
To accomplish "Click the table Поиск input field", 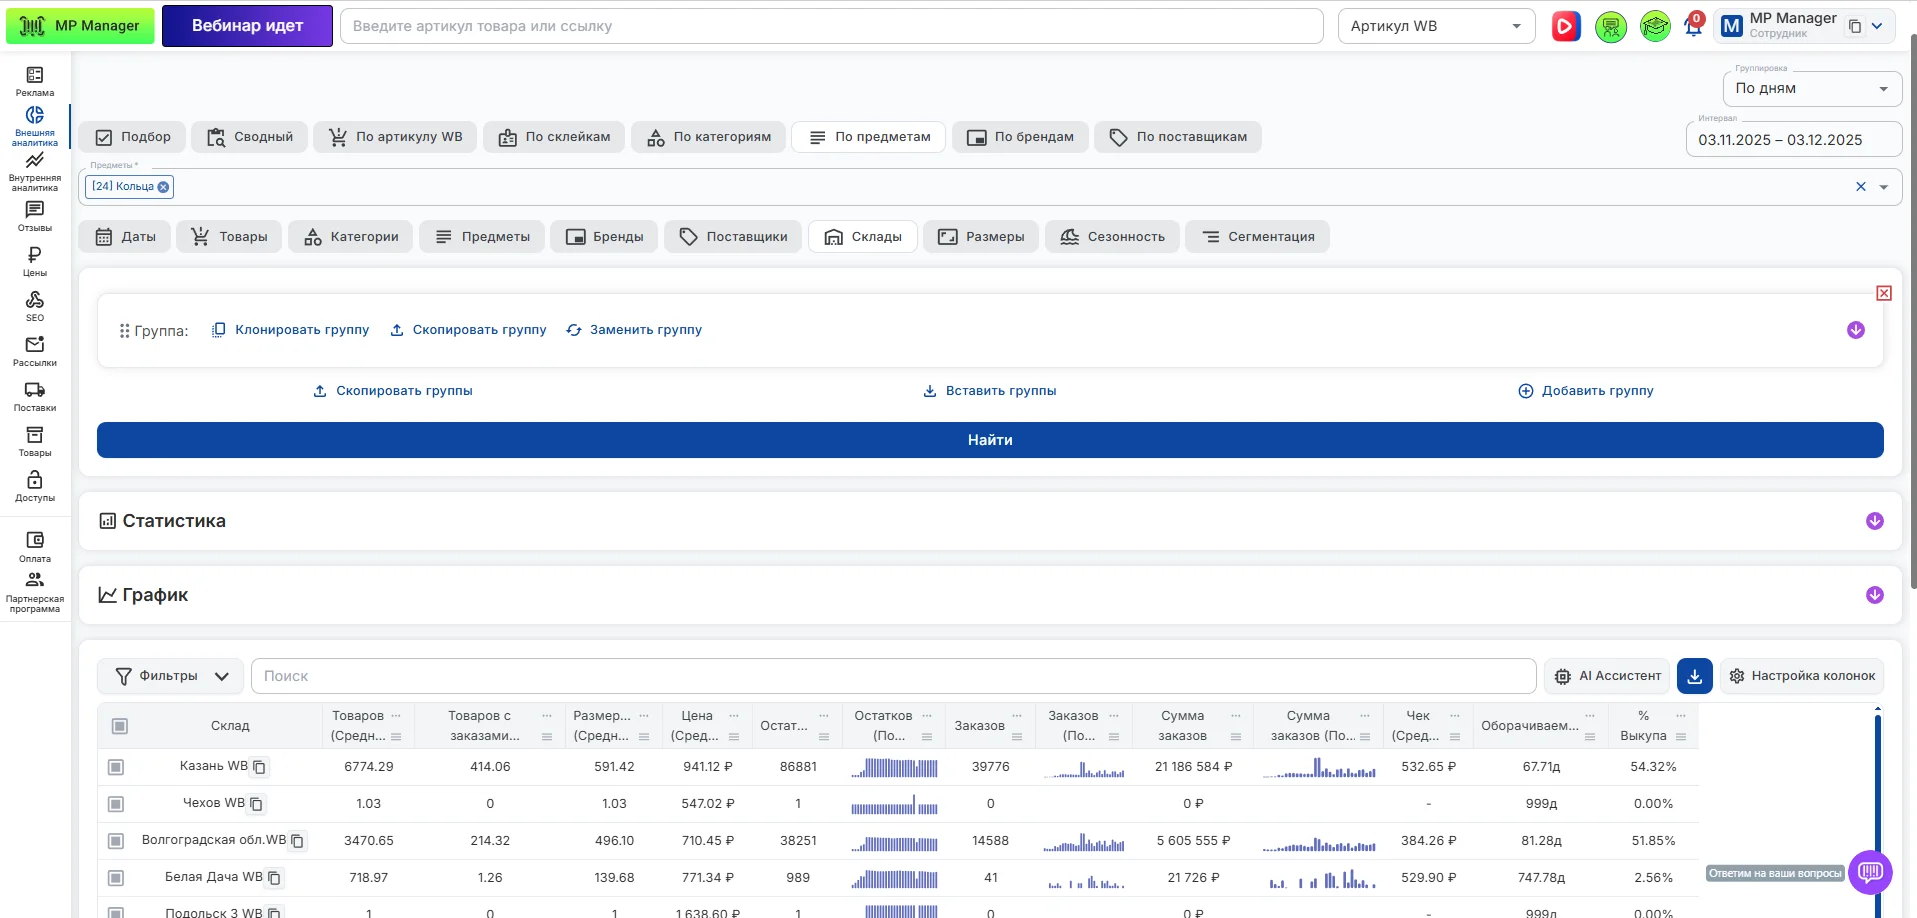I will tap(892, 676).
